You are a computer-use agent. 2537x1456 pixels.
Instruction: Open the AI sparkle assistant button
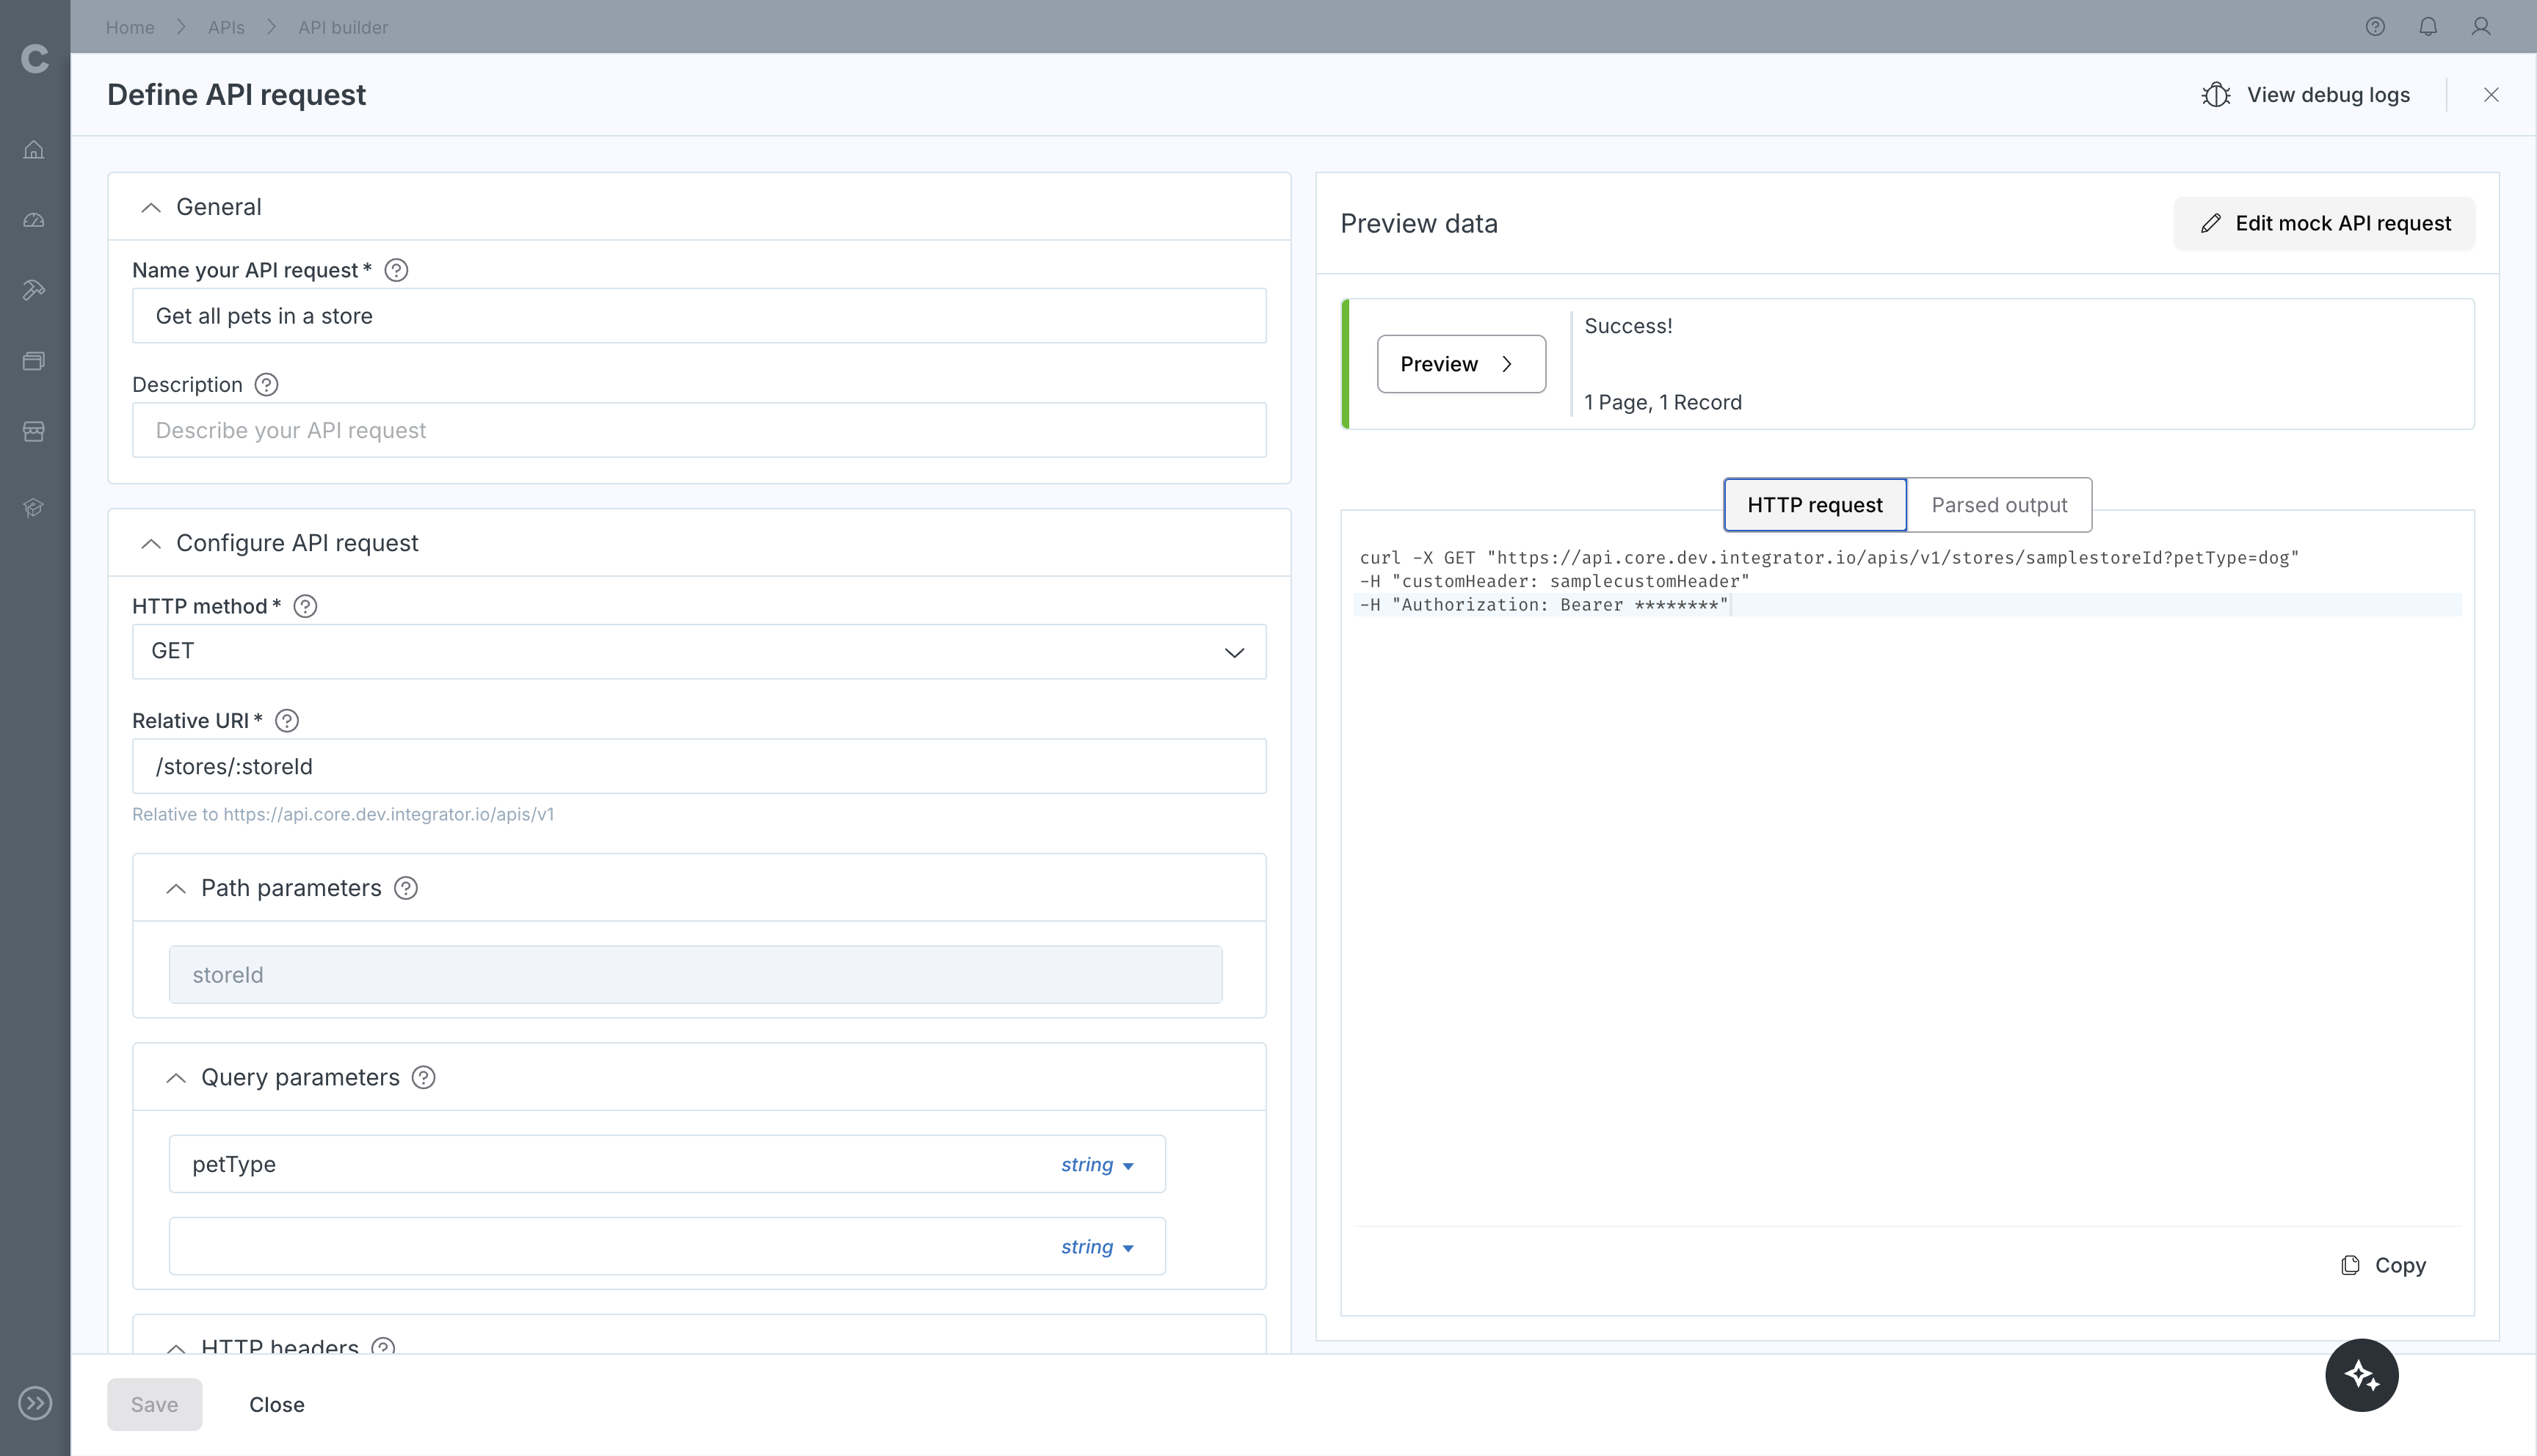(x=2362, y=1375)
